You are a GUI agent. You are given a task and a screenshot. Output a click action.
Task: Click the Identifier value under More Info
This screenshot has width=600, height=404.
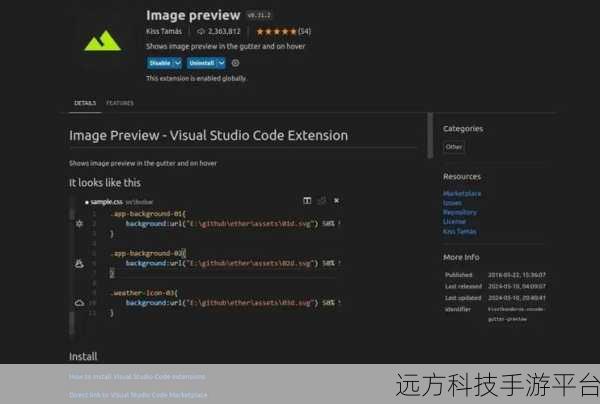516,314
